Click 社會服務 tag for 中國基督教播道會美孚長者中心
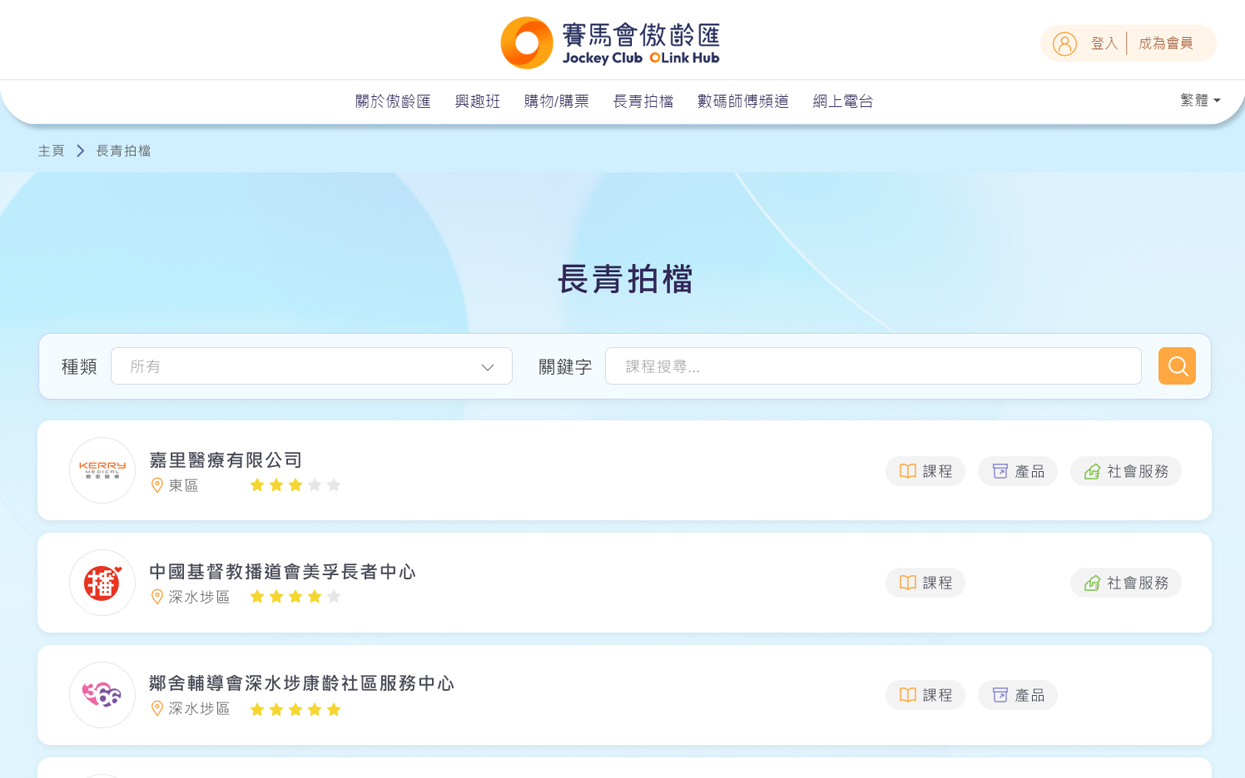Image resolution: width=1245 pixels, height=778 pixels. point(1125,583)
